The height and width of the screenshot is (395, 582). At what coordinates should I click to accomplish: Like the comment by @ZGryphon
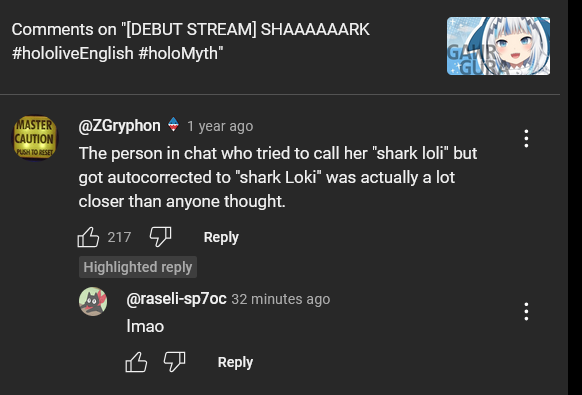[x=88, y=237]
